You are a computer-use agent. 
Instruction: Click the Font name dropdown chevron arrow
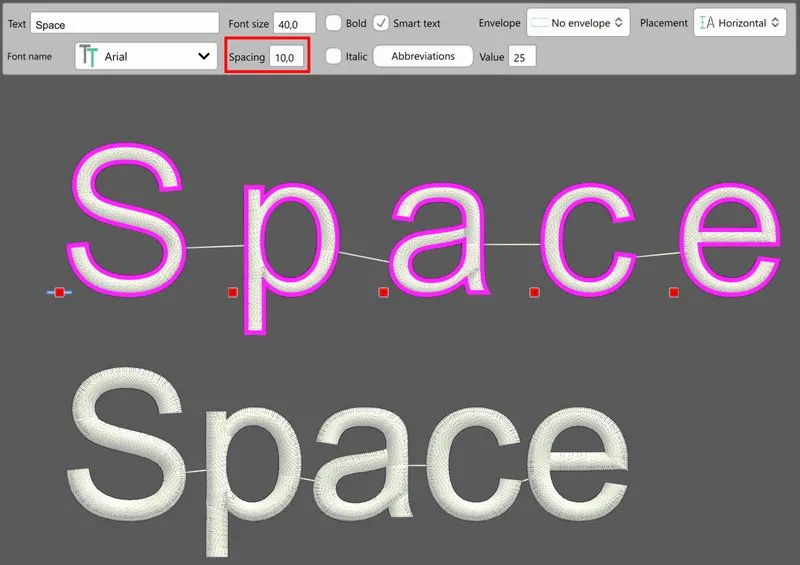204,56
